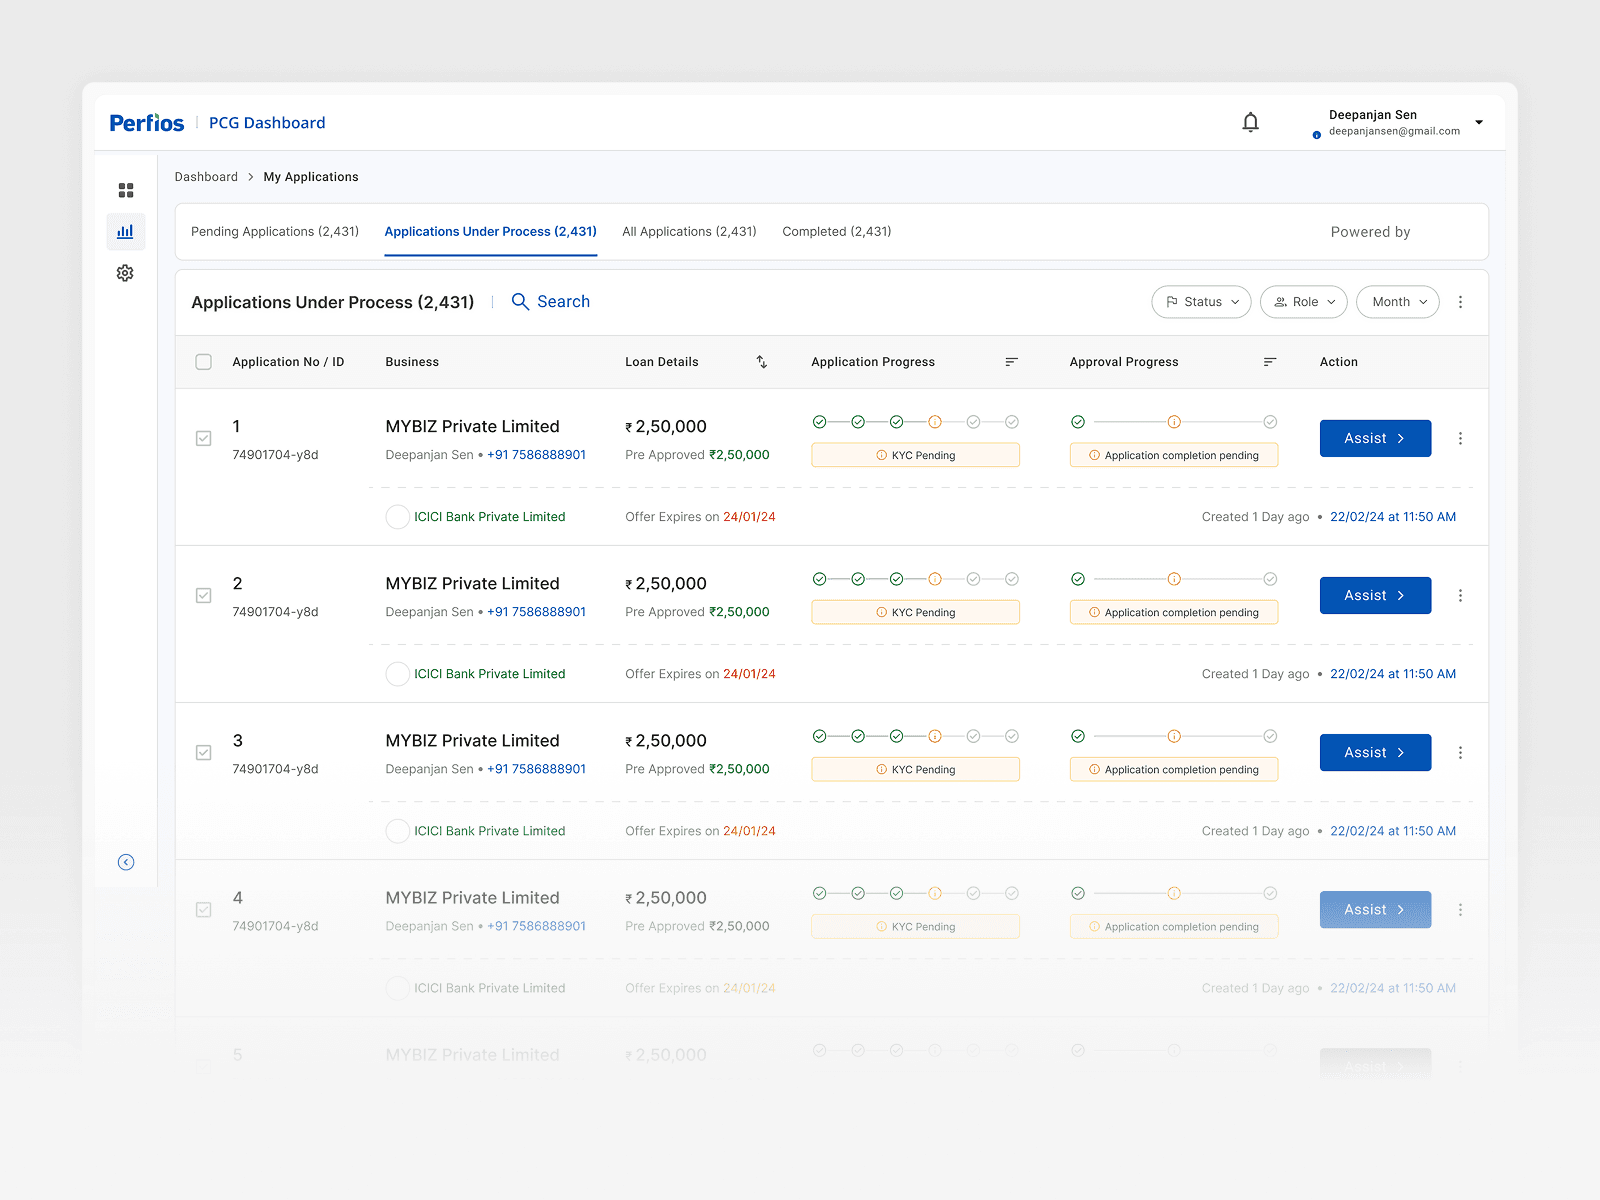
Task: Click KYC Pending warning icon in row 2
Action: (881, 612)
